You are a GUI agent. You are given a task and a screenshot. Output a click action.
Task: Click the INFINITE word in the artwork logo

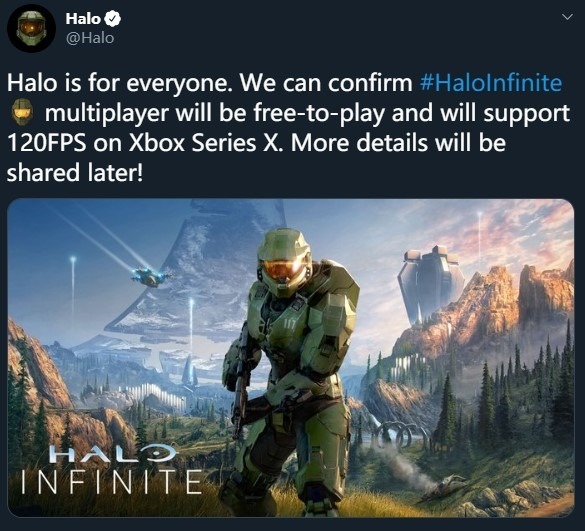[x=111, y=482]
